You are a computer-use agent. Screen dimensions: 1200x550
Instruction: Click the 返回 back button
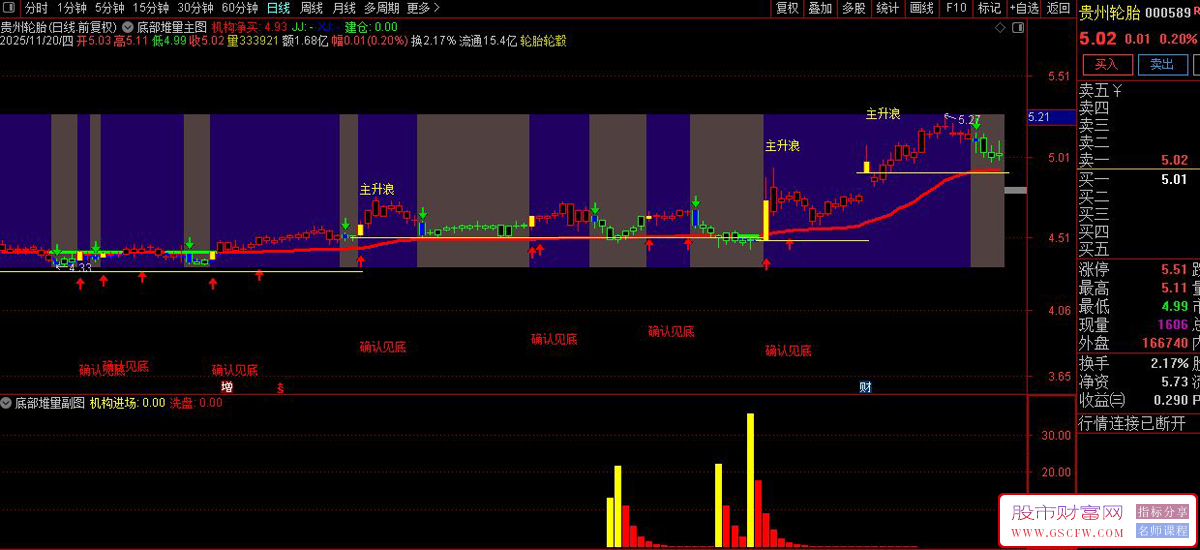(x=1058, y=8)
